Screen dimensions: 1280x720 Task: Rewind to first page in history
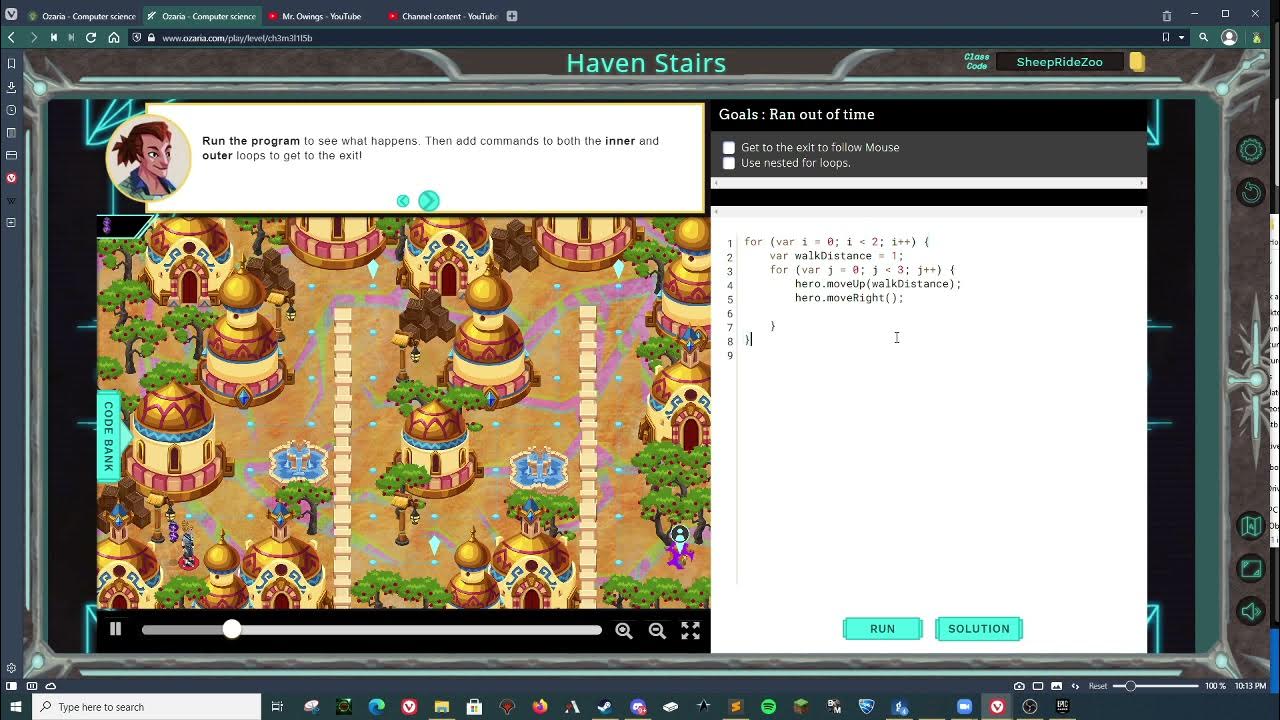coord(53,37)
